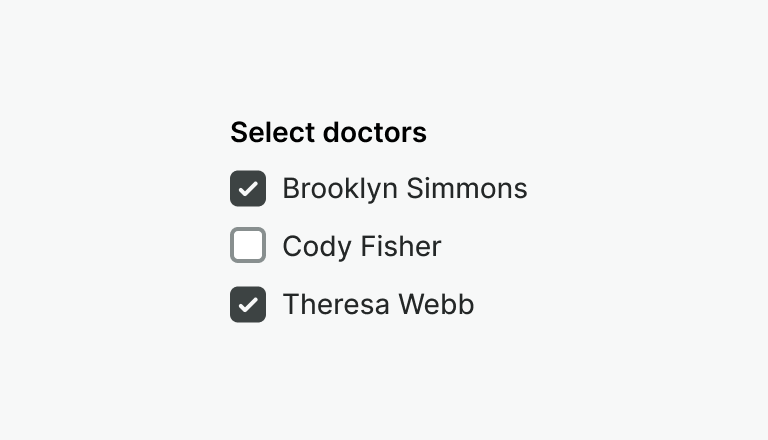The height and width of the screenshot is (440, 768).
Task: Uncheck the Theresa Webb checkbox
Action: click(x=248, y=304)
